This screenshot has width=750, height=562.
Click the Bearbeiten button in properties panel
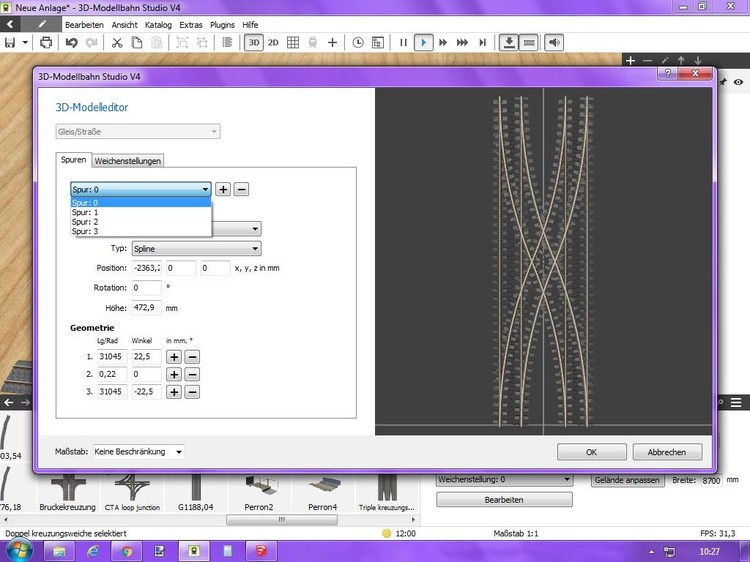pyautogui.click(x=504, y=500)
